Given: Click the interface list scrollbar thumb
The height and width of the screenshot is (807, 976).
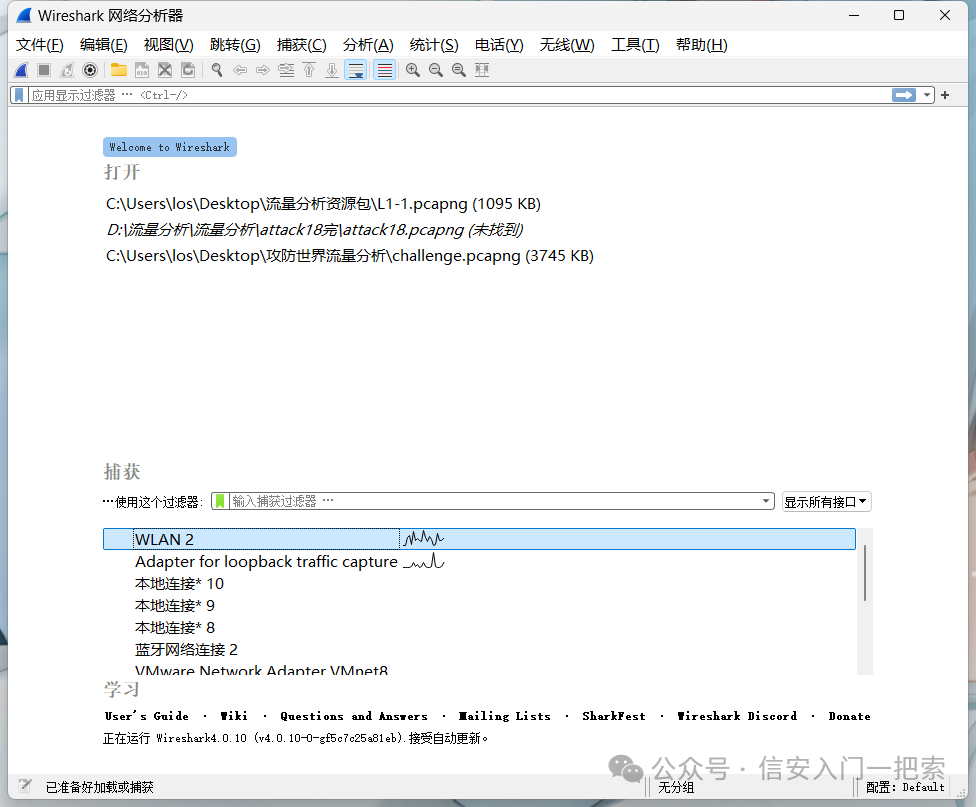Looking at the screenshot, I should (865, 573).
